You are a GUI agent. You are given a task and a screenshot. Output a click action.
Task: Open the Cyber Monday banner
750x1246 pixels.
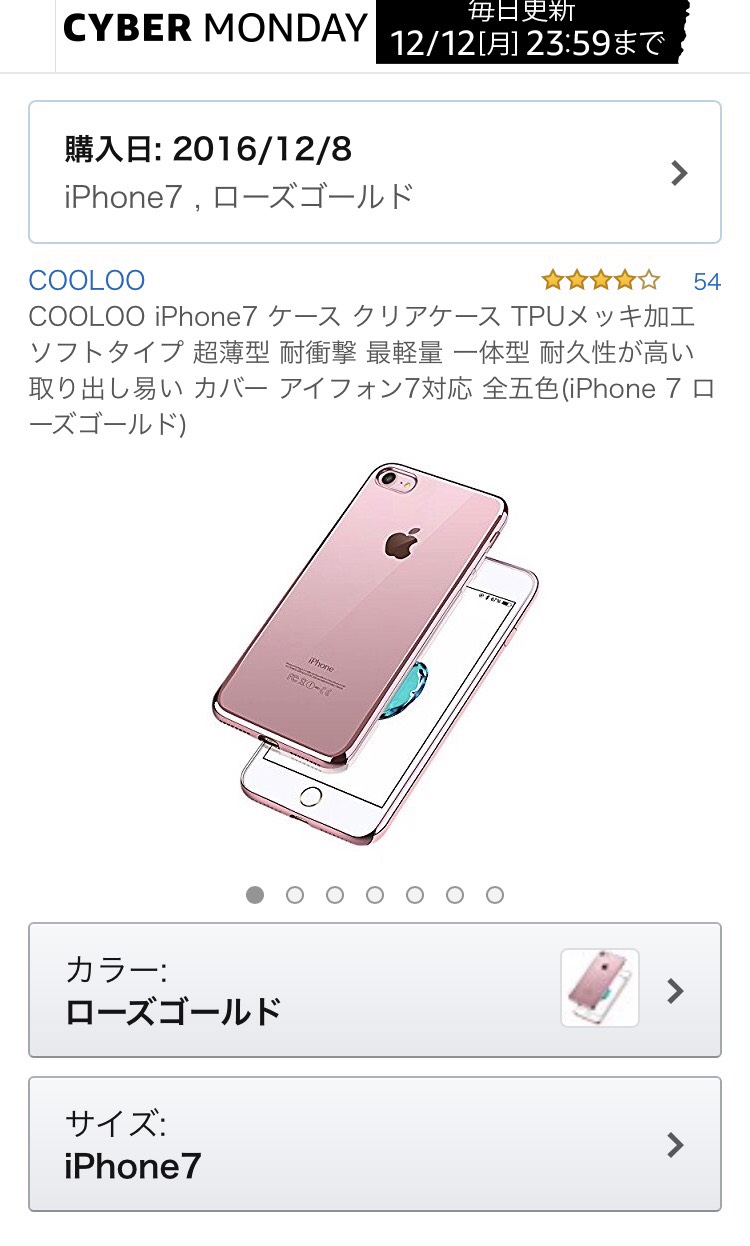374,34
